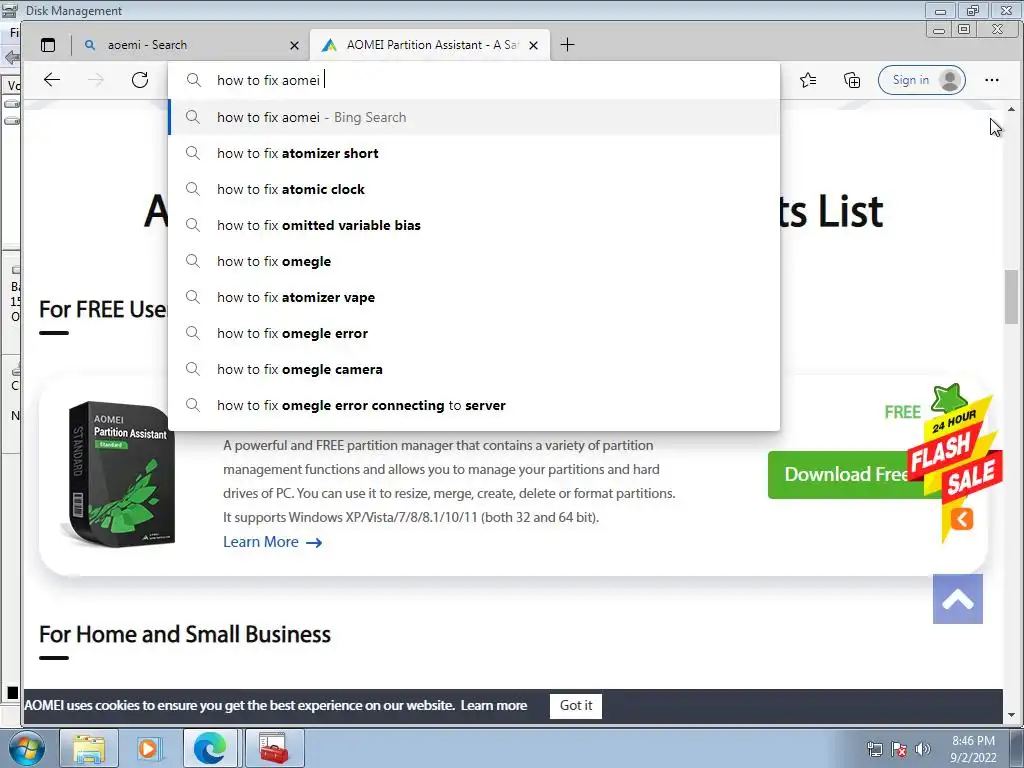Open Windows Explorer from the taskbar
This screenshot has width=1024, height=768.
[x=89, y=748]
